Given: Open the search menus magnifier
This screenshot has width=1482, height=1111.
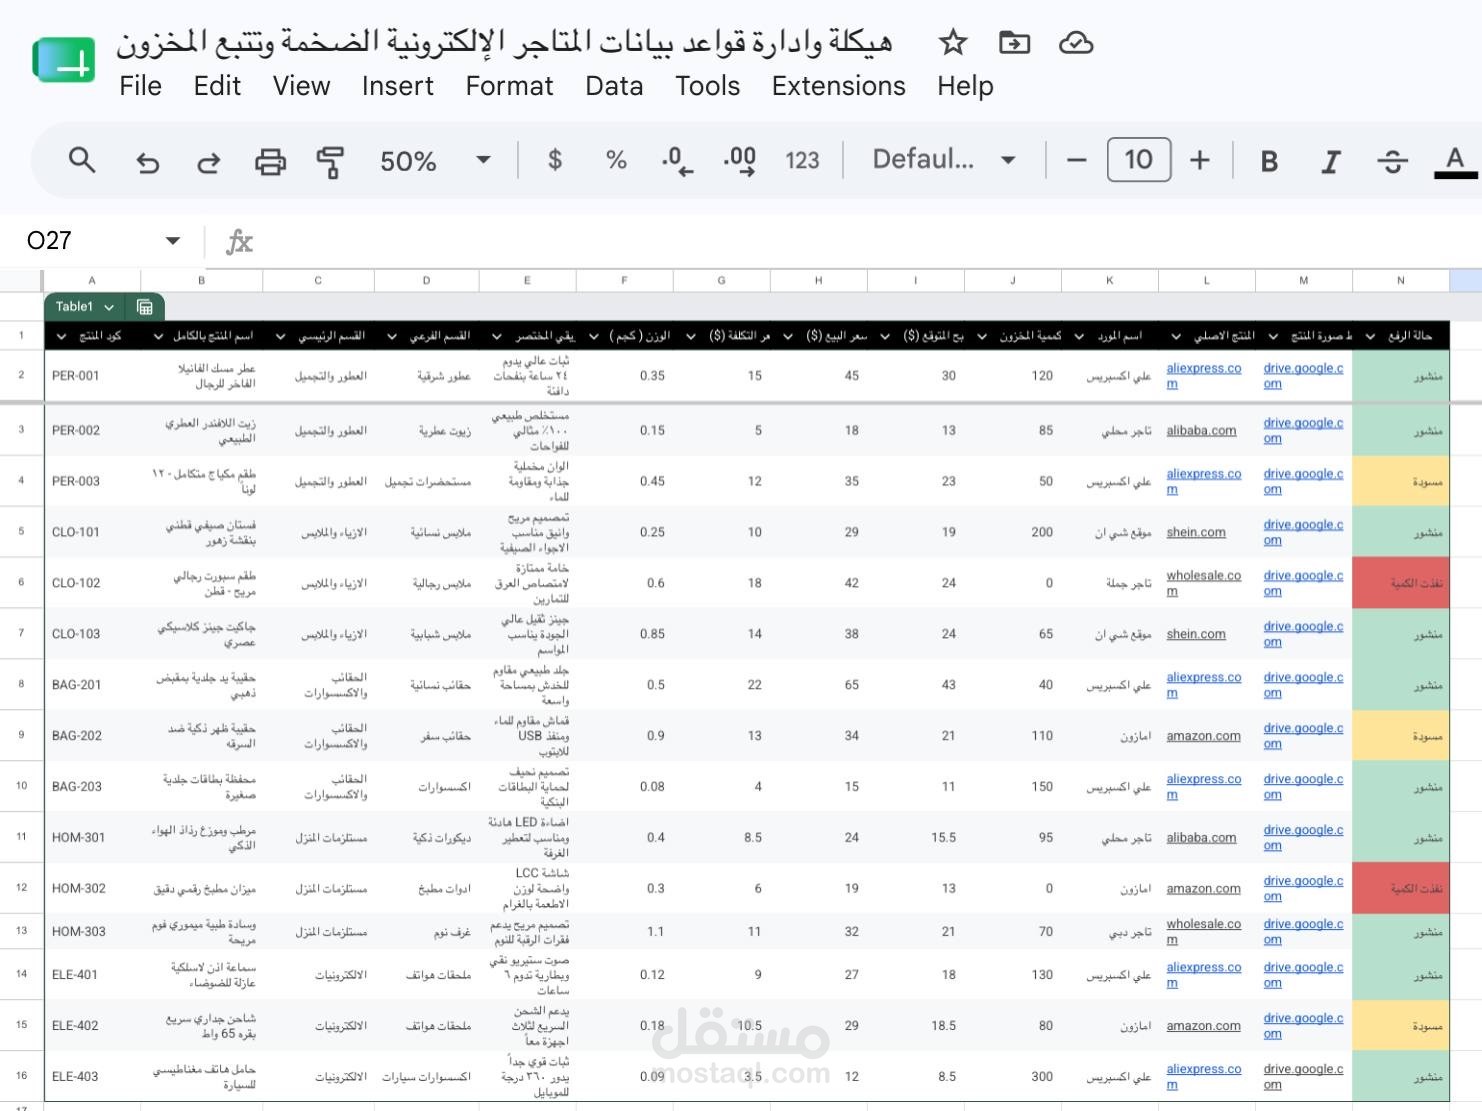Looking at the screenshot, I should pyautogui.click(x=82, y=160).
